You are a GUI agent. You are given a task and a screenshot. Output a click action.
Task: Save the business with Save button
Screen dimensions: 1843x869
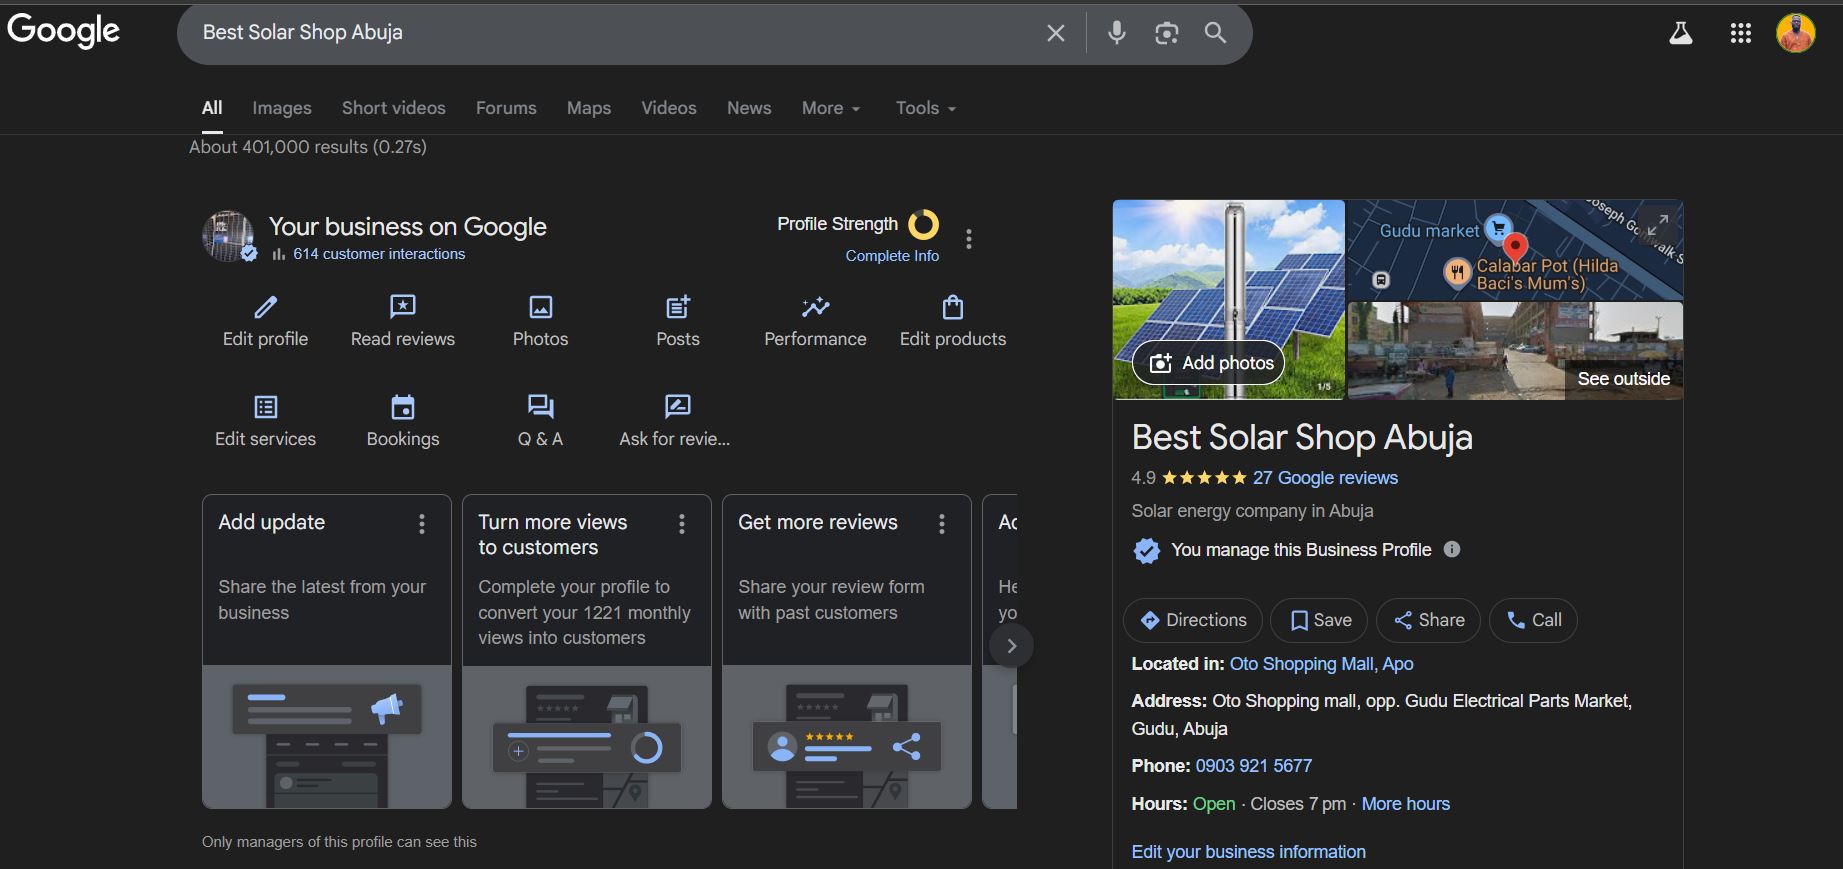pyautogui.click(x=1320, y=620)
